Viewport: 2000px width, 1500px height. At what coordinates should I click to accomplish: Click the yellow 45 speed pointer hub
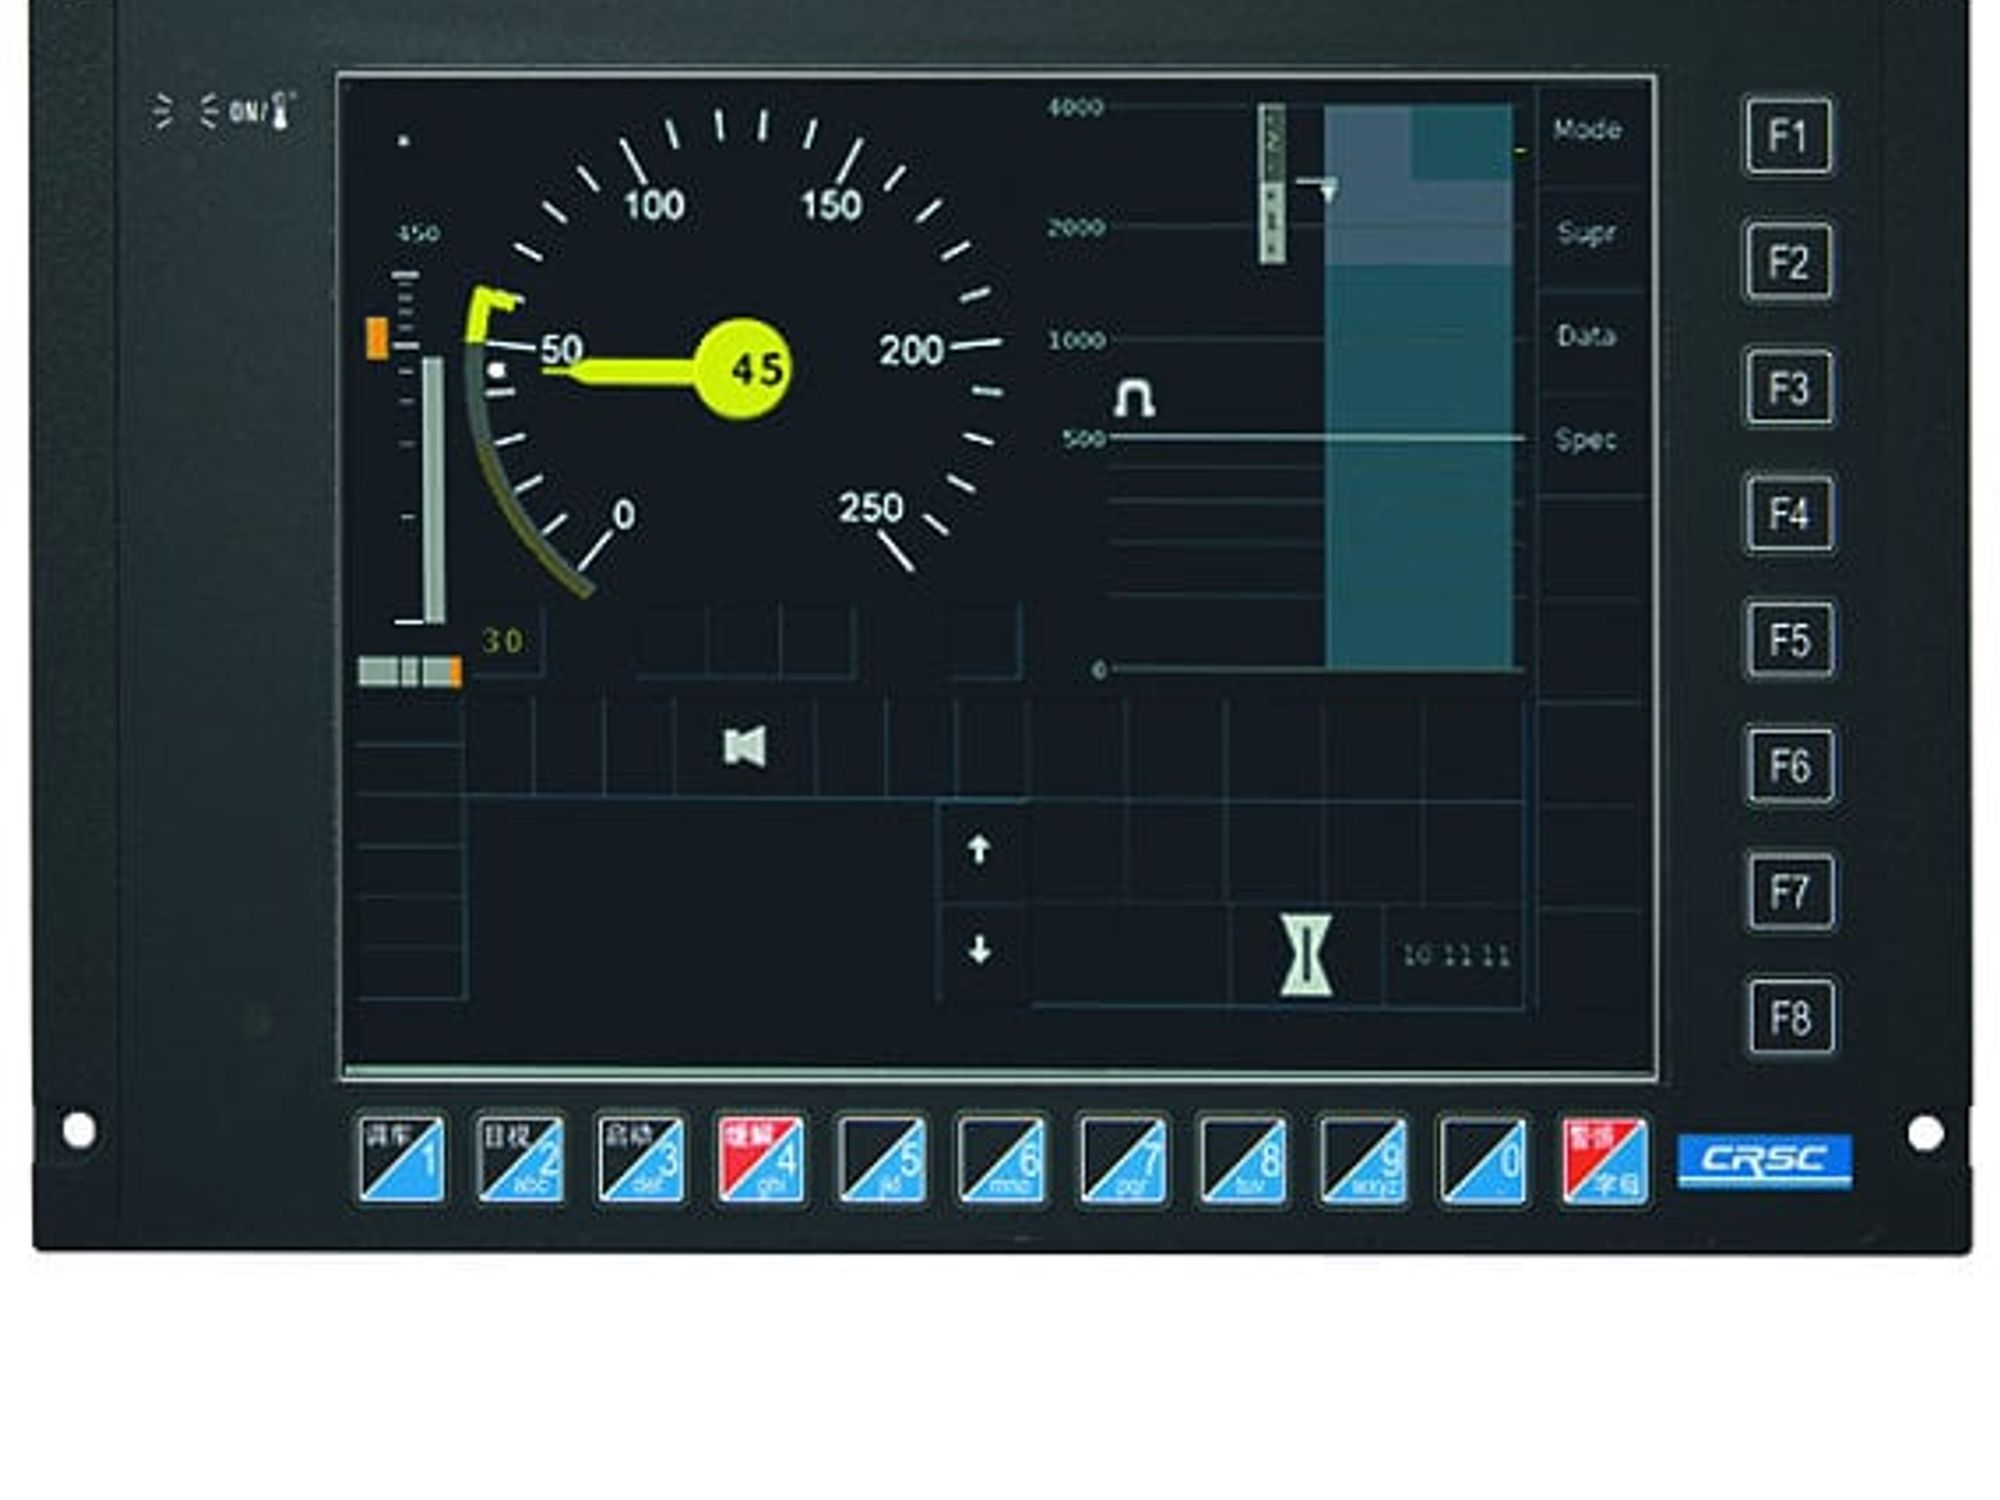point(743,368)
